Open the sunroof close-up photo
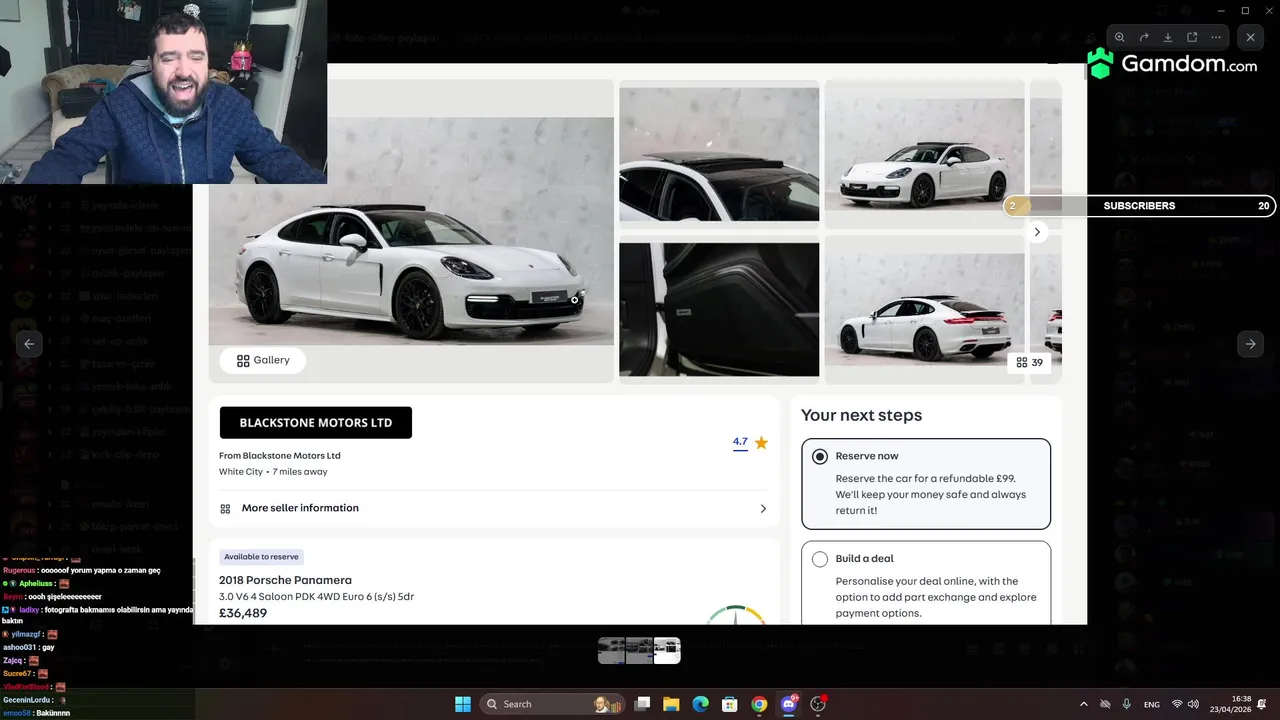Viewport: 1280px width, 720px height. coord(719,154)
